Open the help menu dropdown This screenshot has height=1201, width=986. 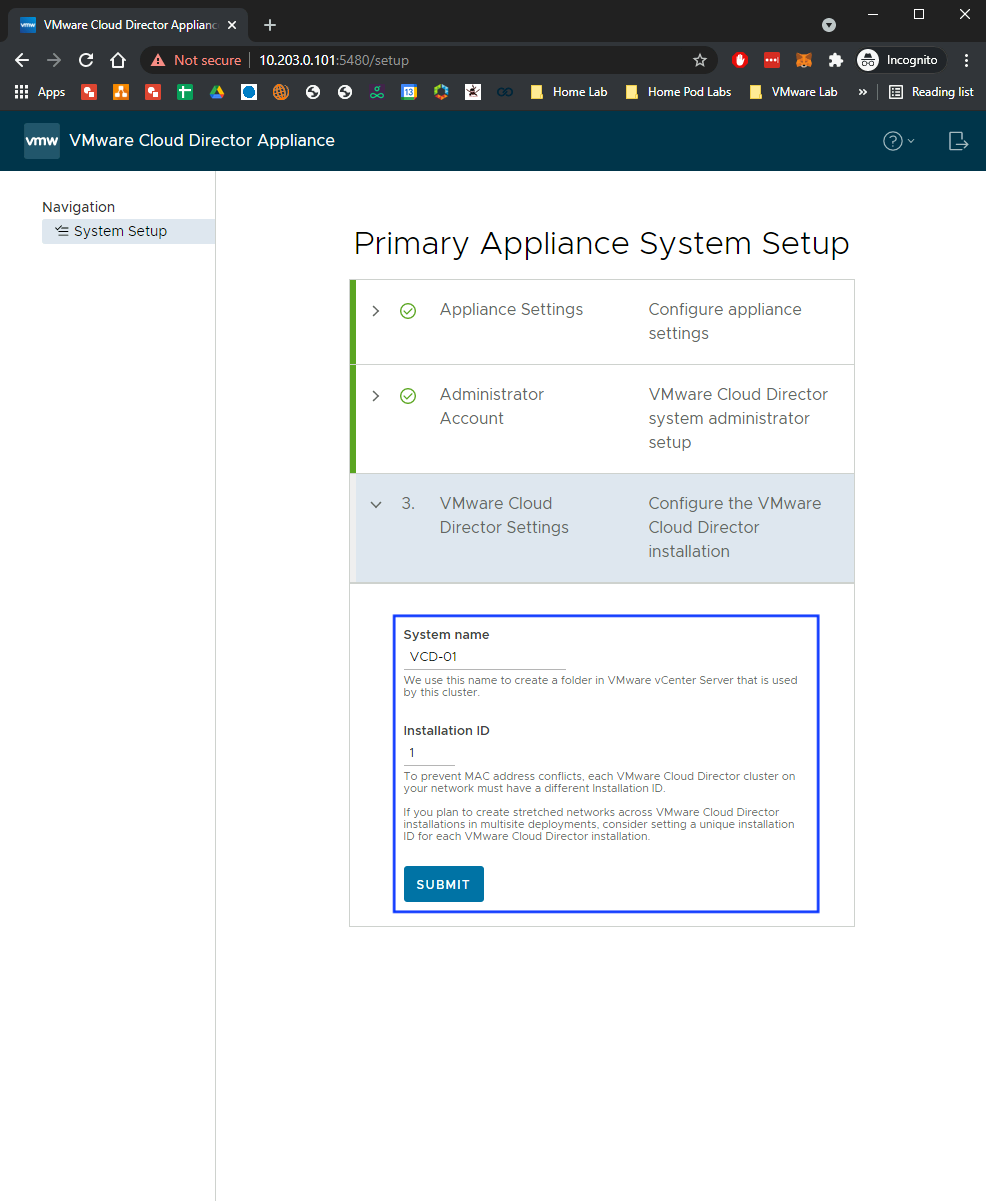pos(898,141)
